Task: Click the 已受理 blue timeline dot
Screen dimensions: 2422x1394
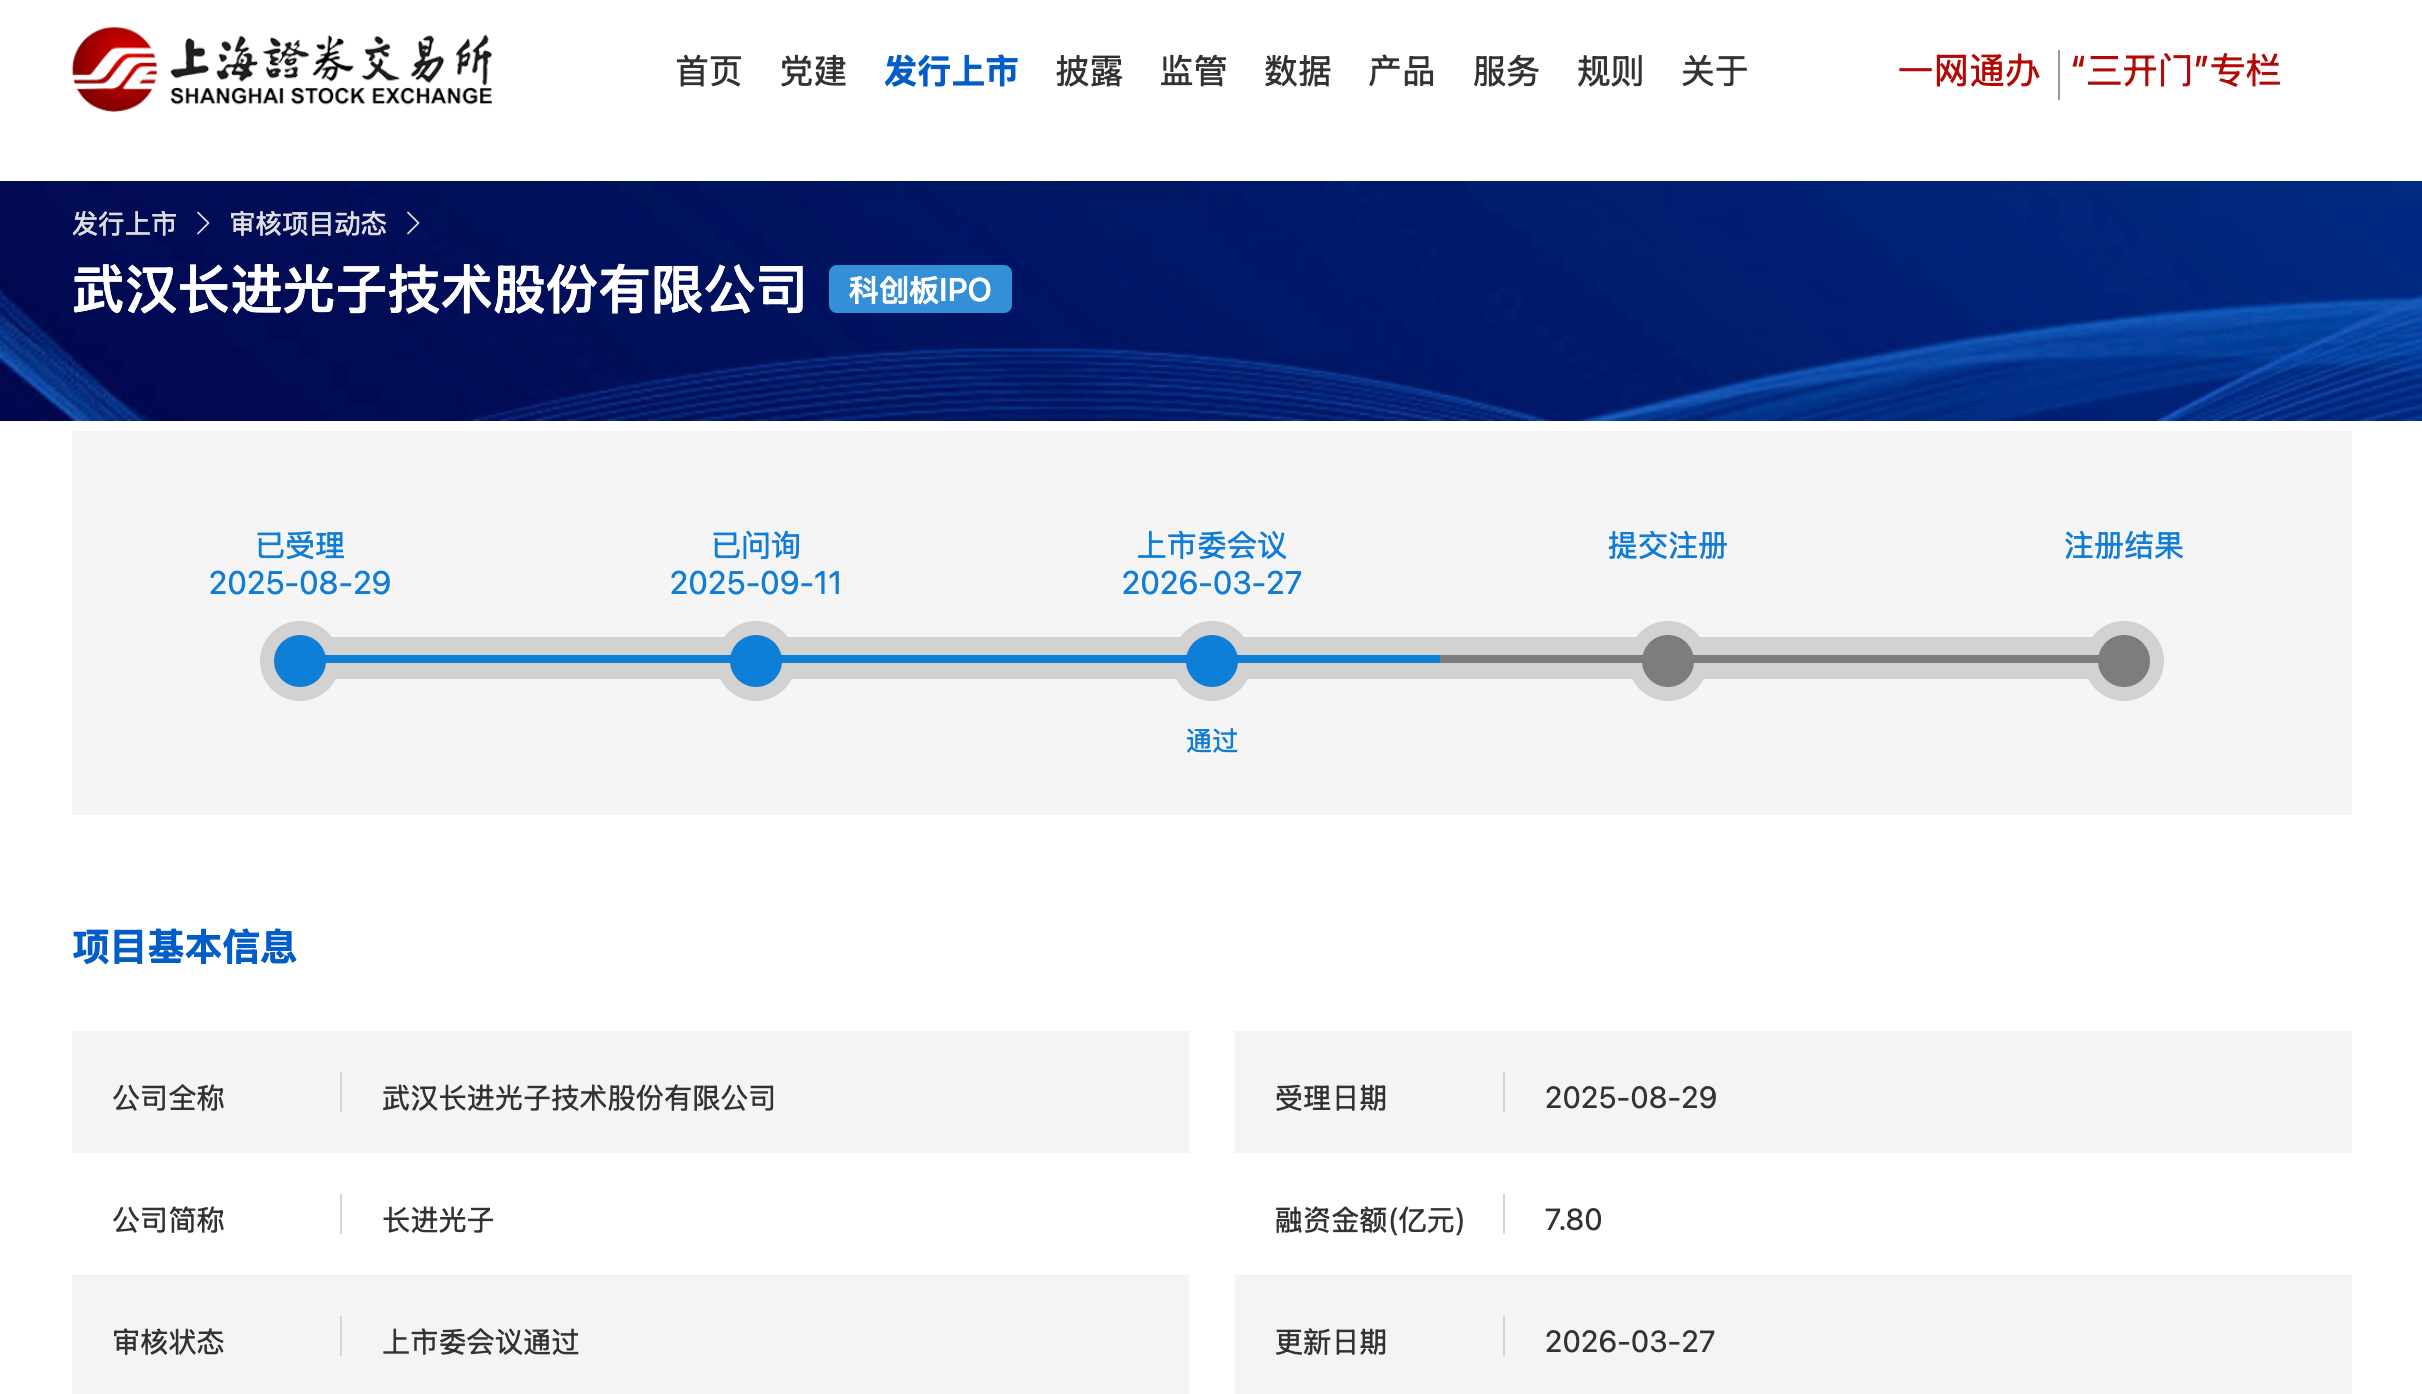Action: pos(300,661)
